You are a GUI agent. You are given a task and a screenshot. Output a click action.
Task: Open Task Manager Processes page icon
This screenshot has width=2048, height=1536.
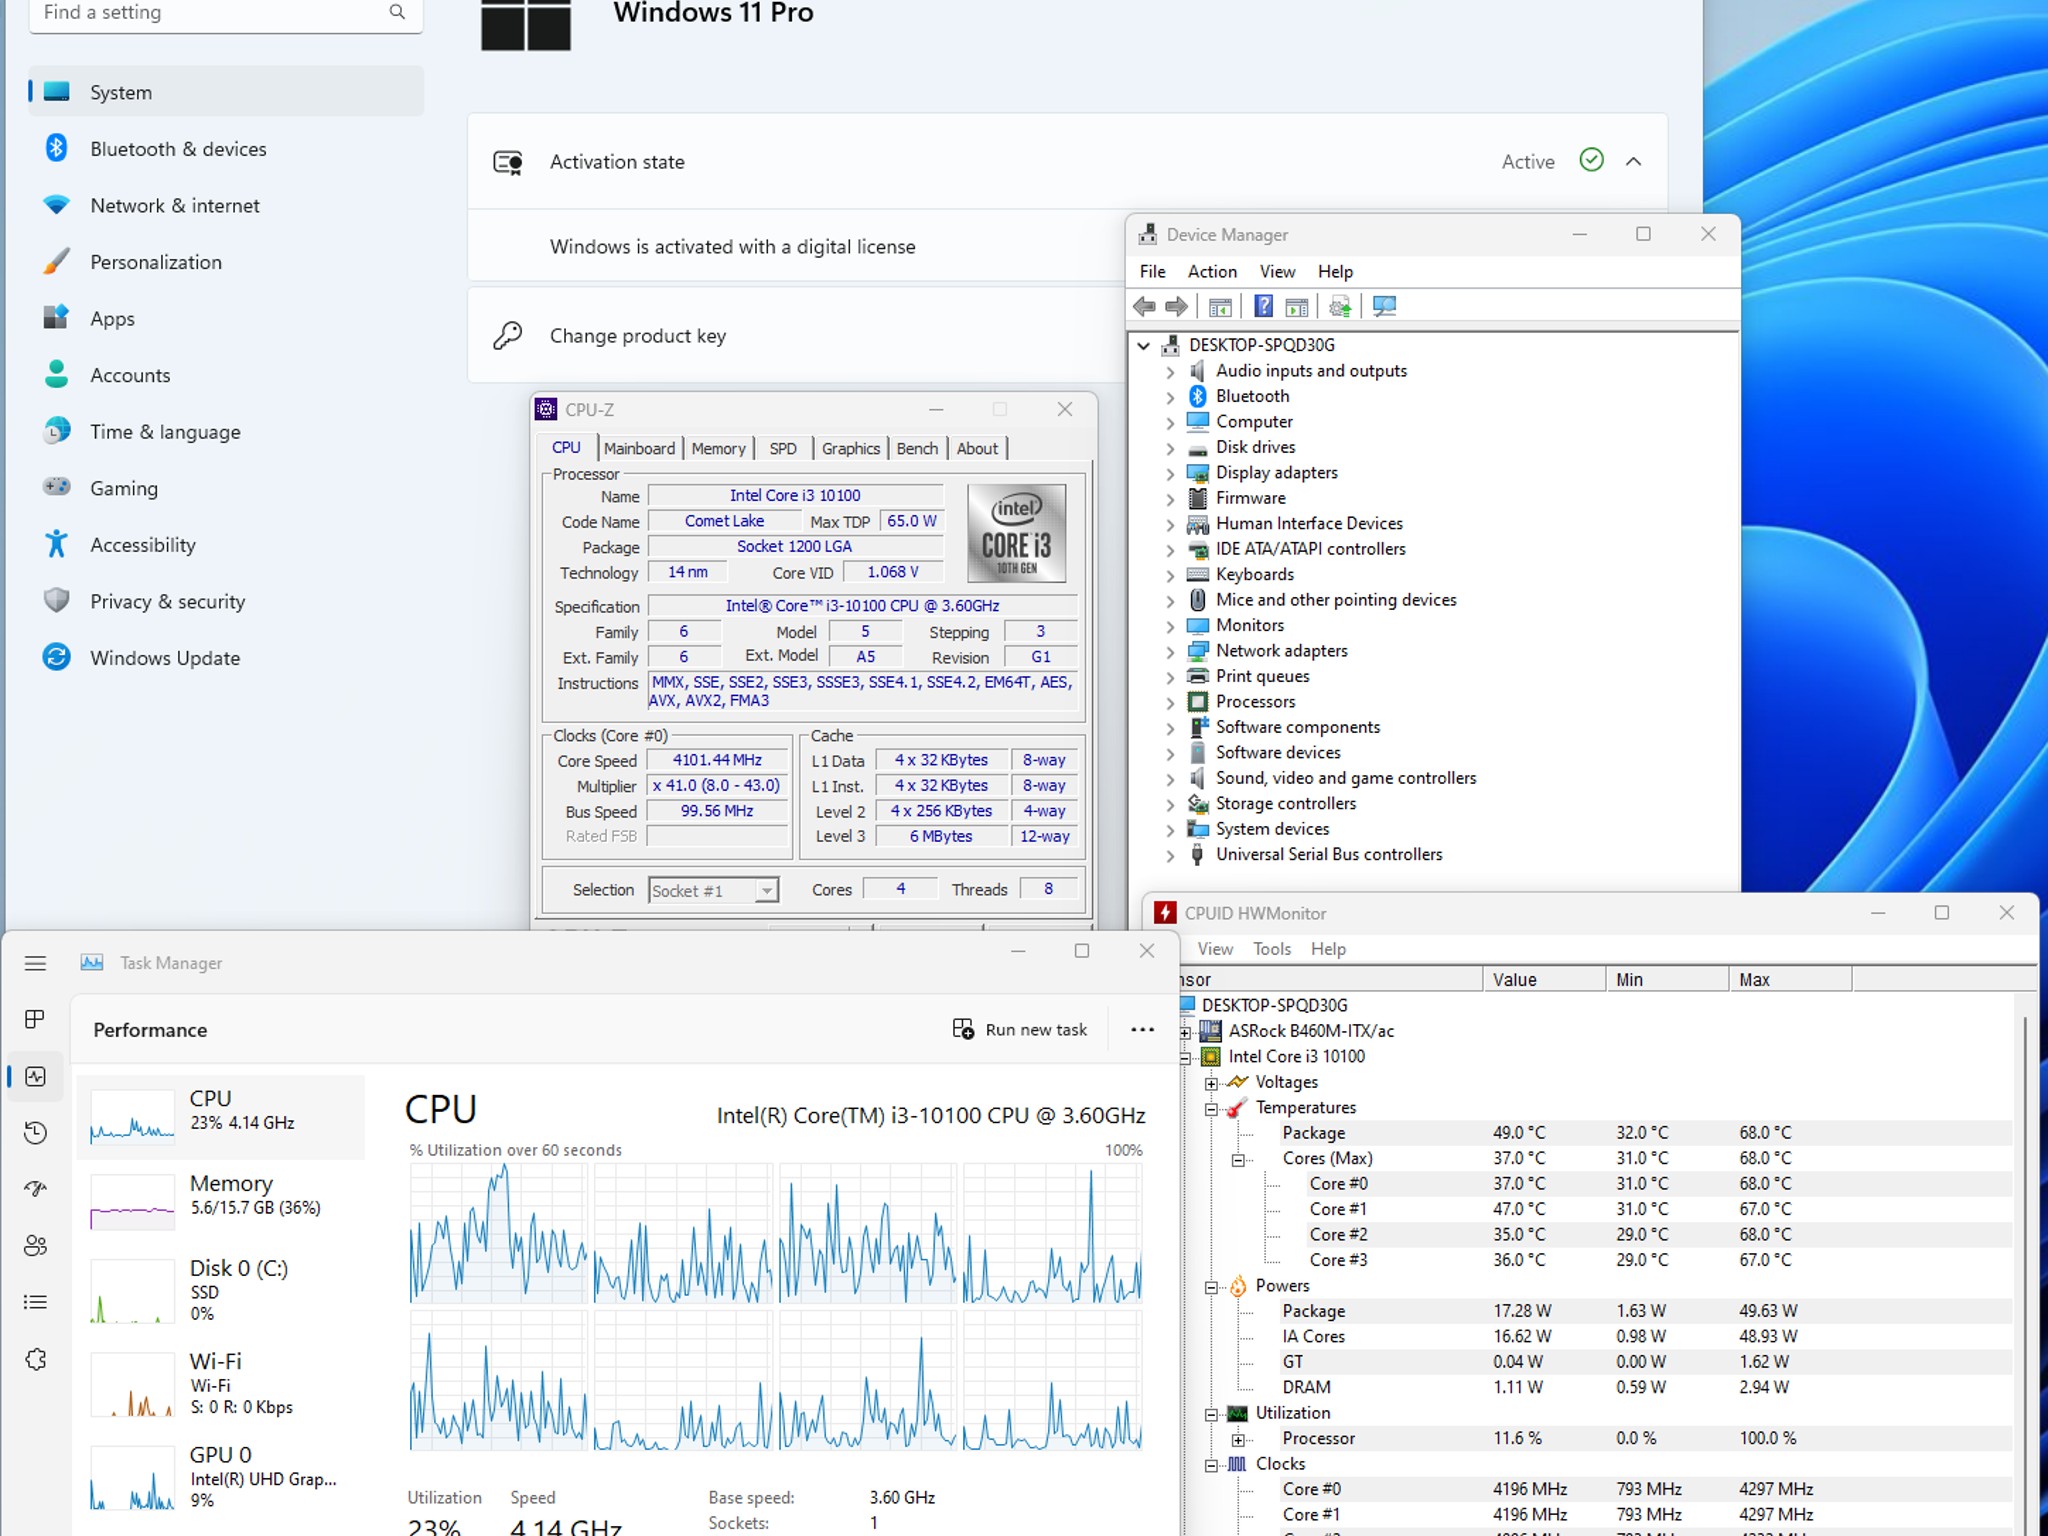pos(35,1019)
